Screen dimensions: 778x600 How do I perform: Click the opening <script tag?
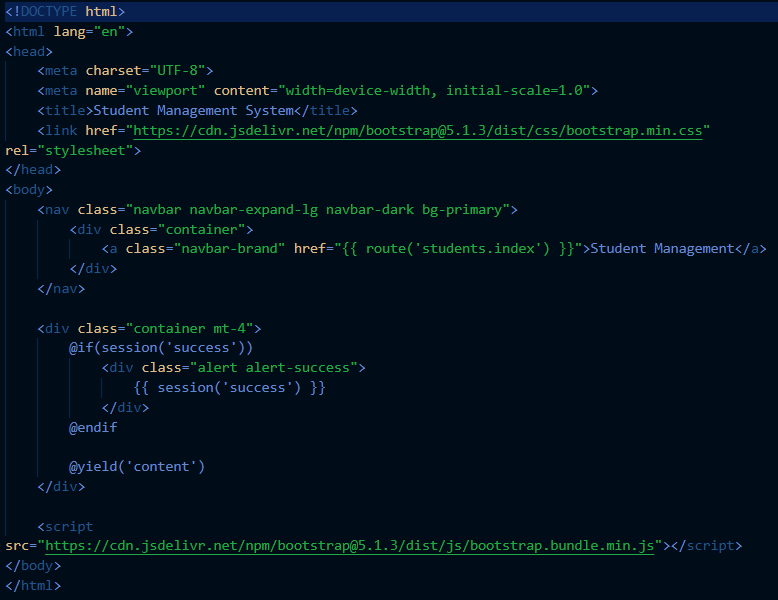pos(65,527)
